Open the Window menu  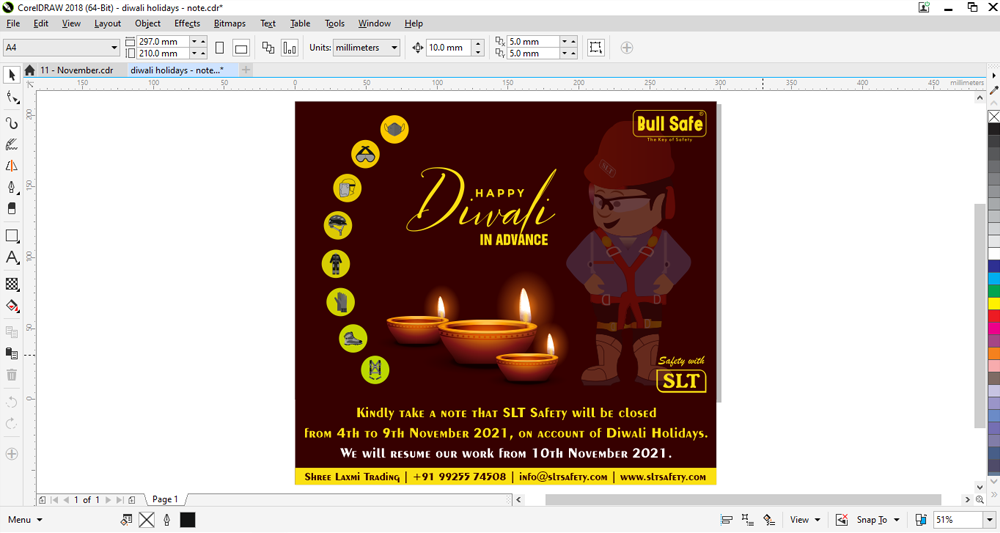(374, 24)
